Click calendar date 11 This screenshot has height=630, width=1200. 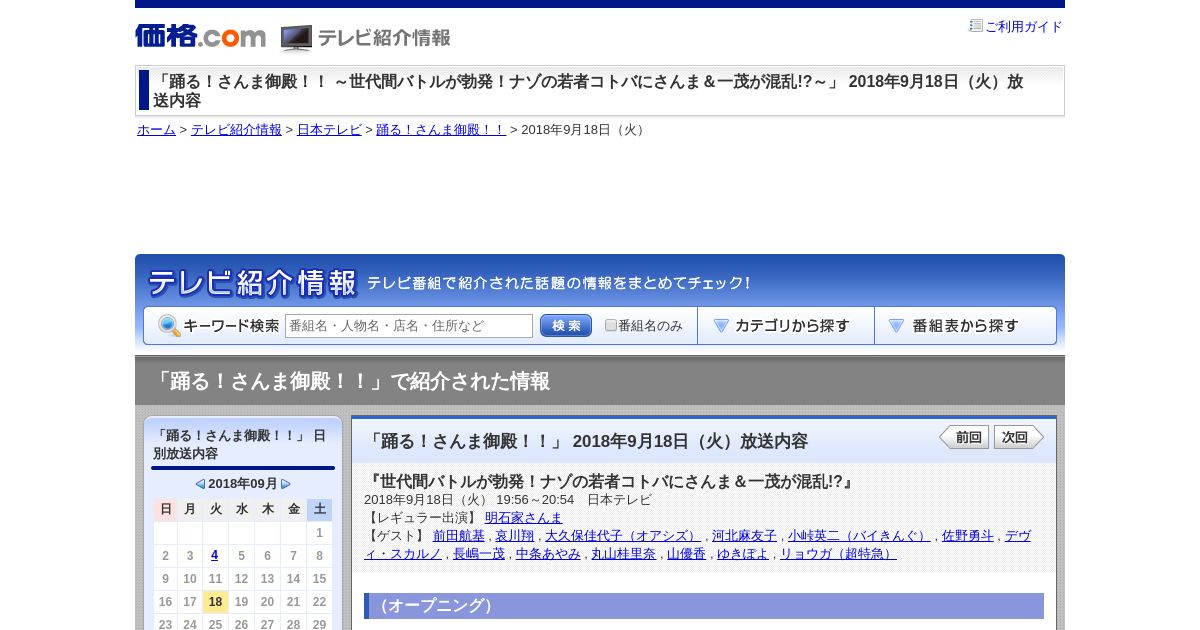215,579
